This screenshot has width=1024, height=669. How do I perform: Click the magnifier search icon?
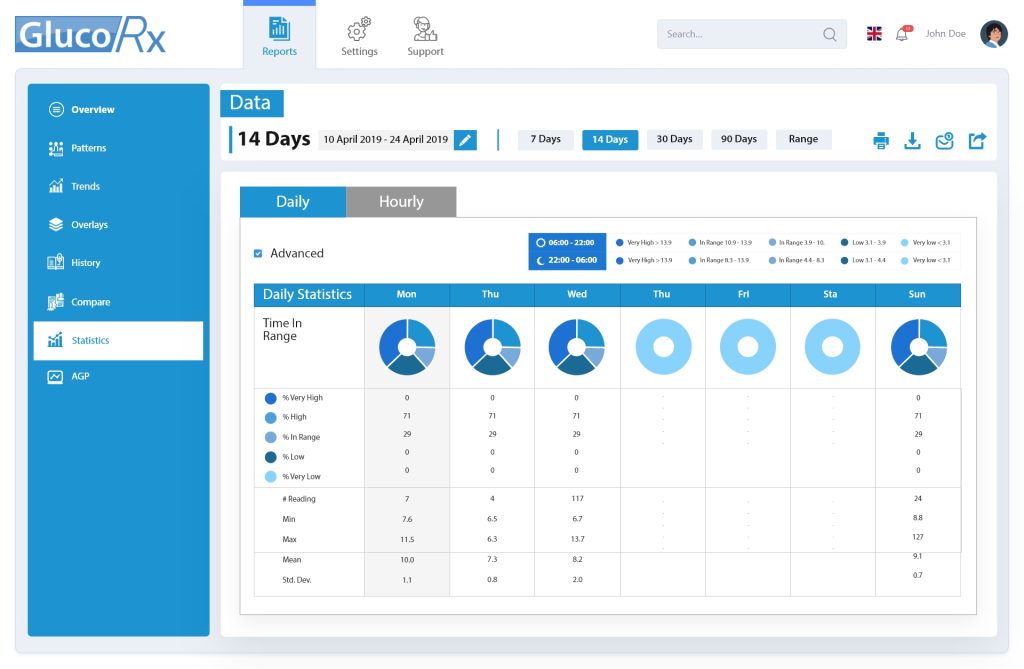(829, 34)
